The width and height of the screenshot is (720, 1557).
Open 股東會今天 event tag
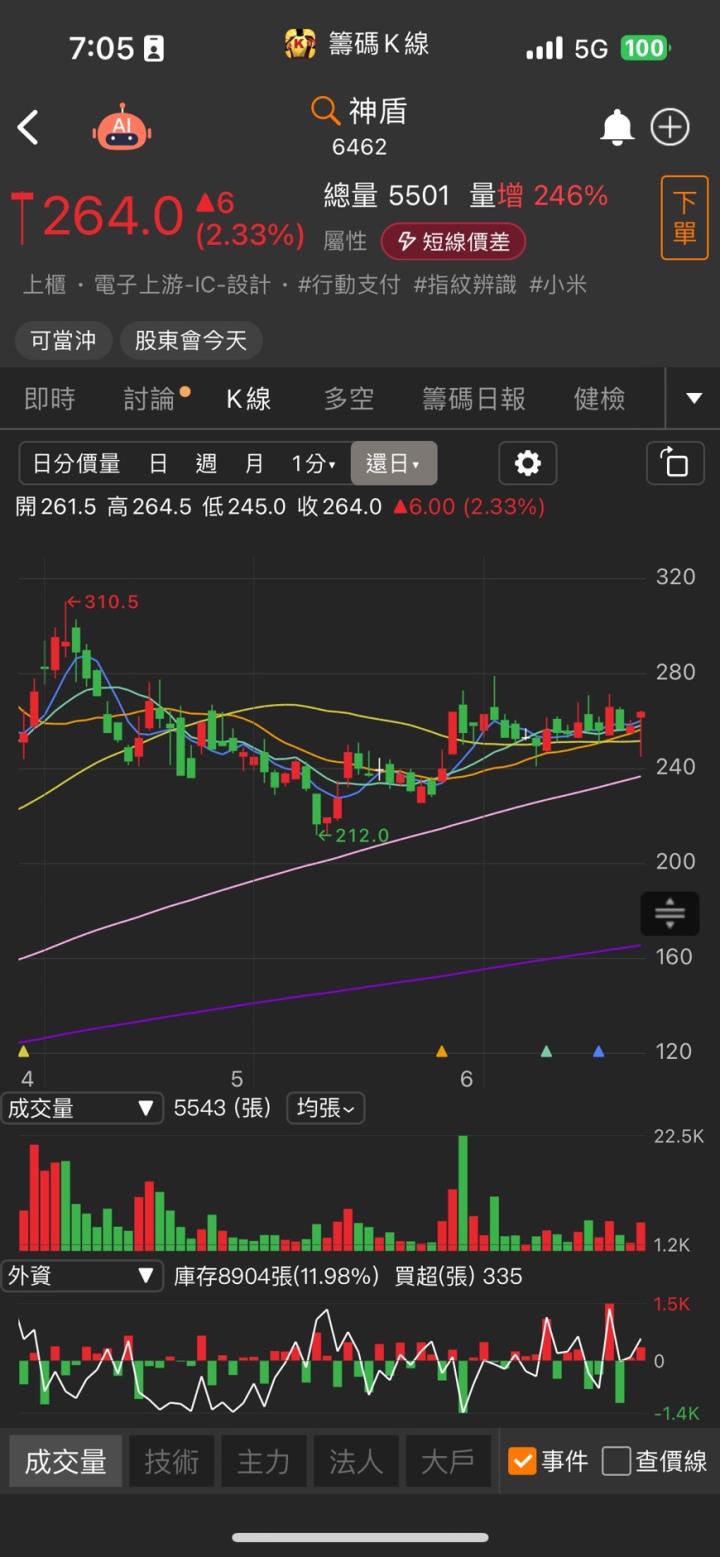point(191,341)
